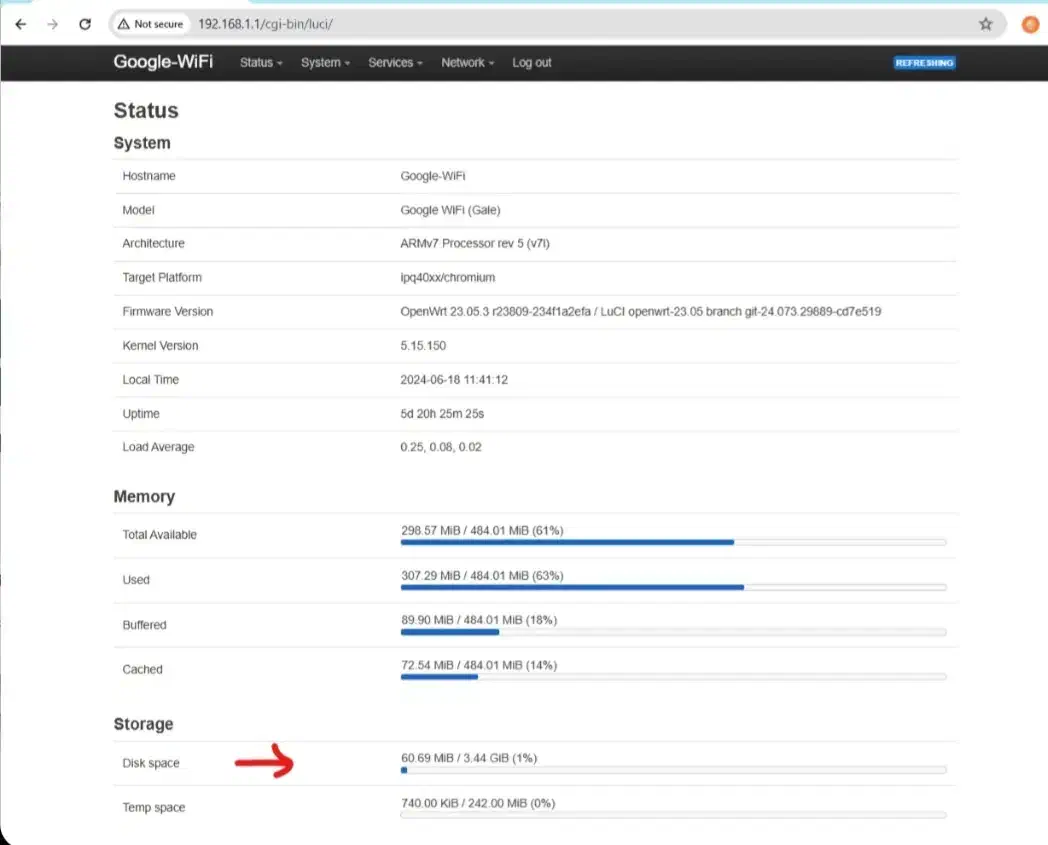The height and width of the screenshot is (845, 1048).
Task: Click the Not secure warning icon
Action: point(123,24)
